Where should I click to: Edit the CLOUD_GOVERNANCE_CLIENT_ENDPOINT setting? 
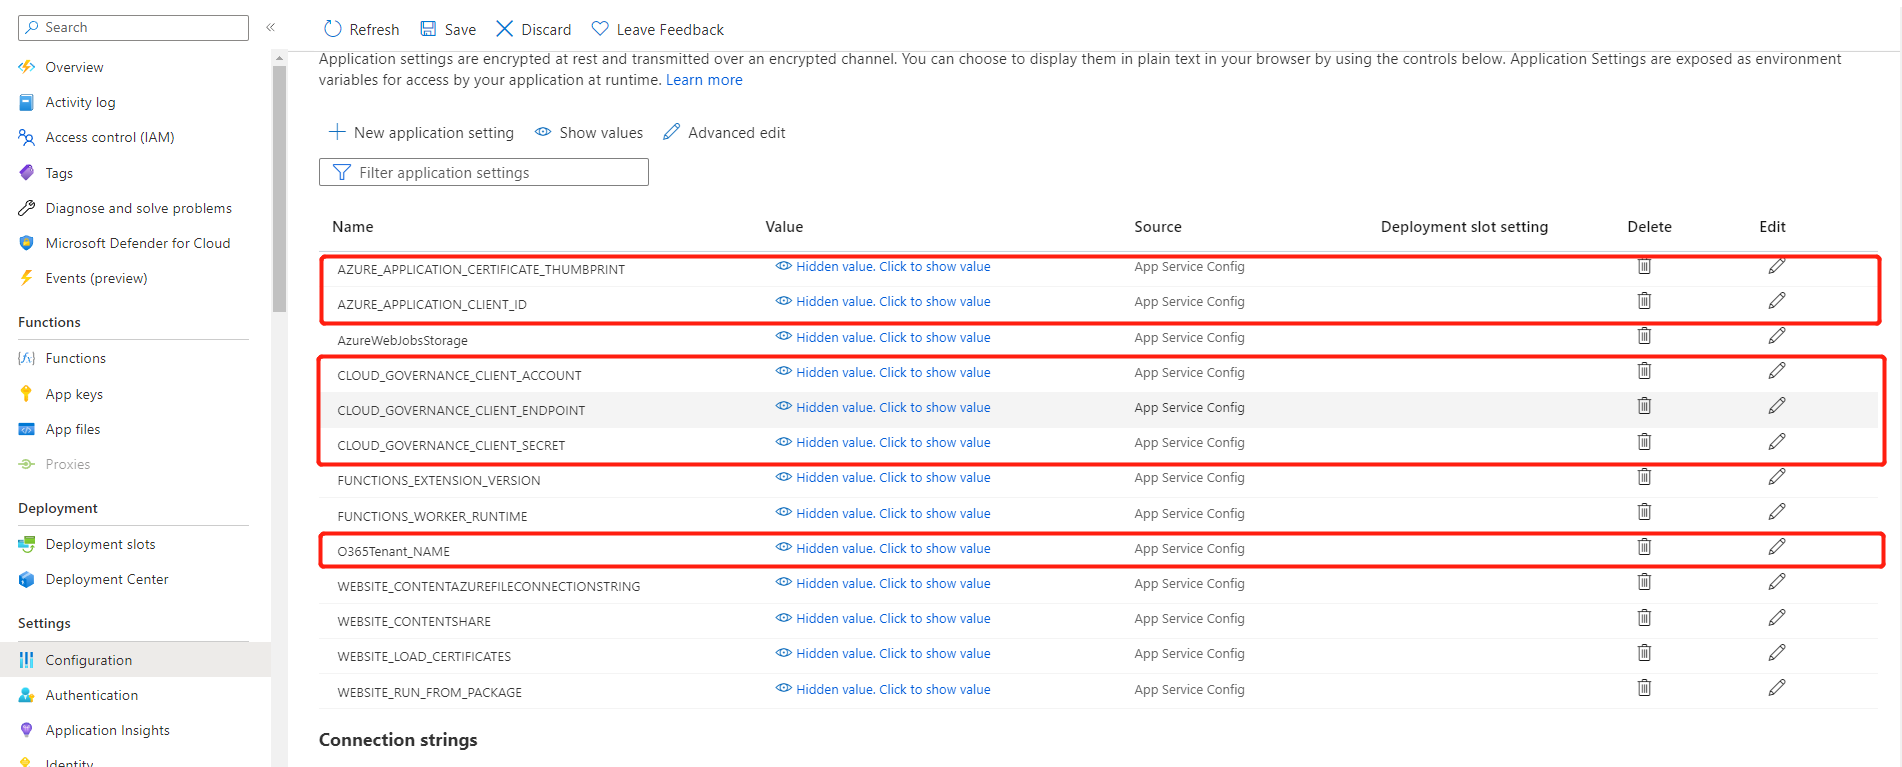(1776, 406)
